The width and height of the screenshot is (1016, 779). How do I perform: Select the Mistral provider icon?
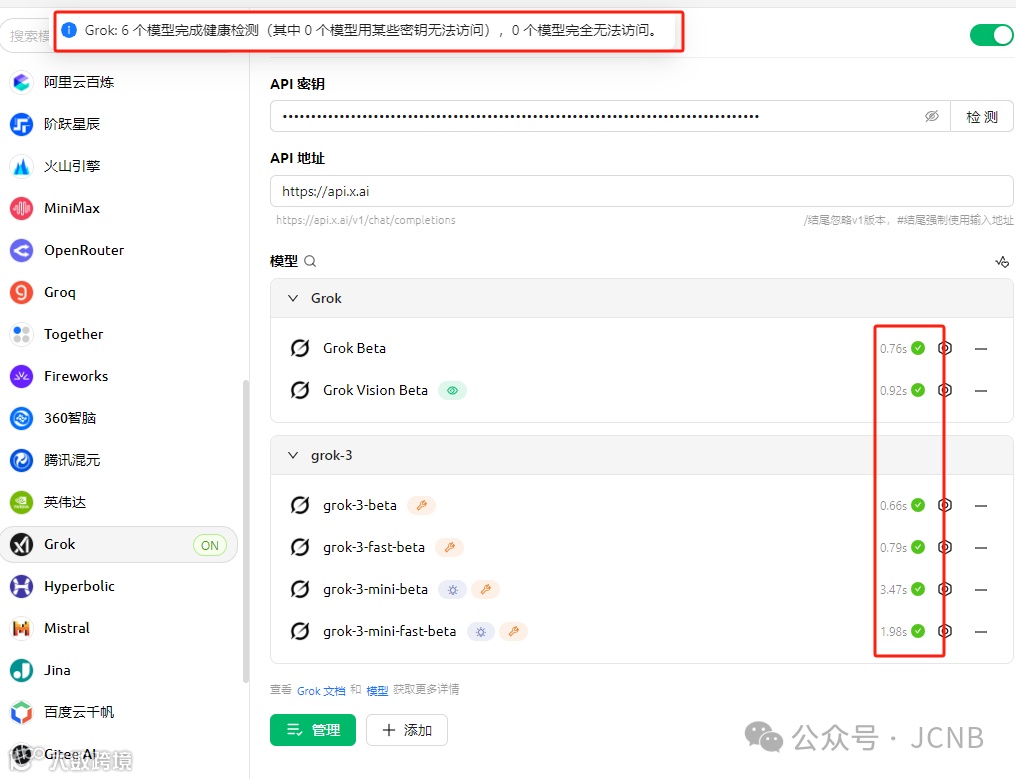pos(21,628)
